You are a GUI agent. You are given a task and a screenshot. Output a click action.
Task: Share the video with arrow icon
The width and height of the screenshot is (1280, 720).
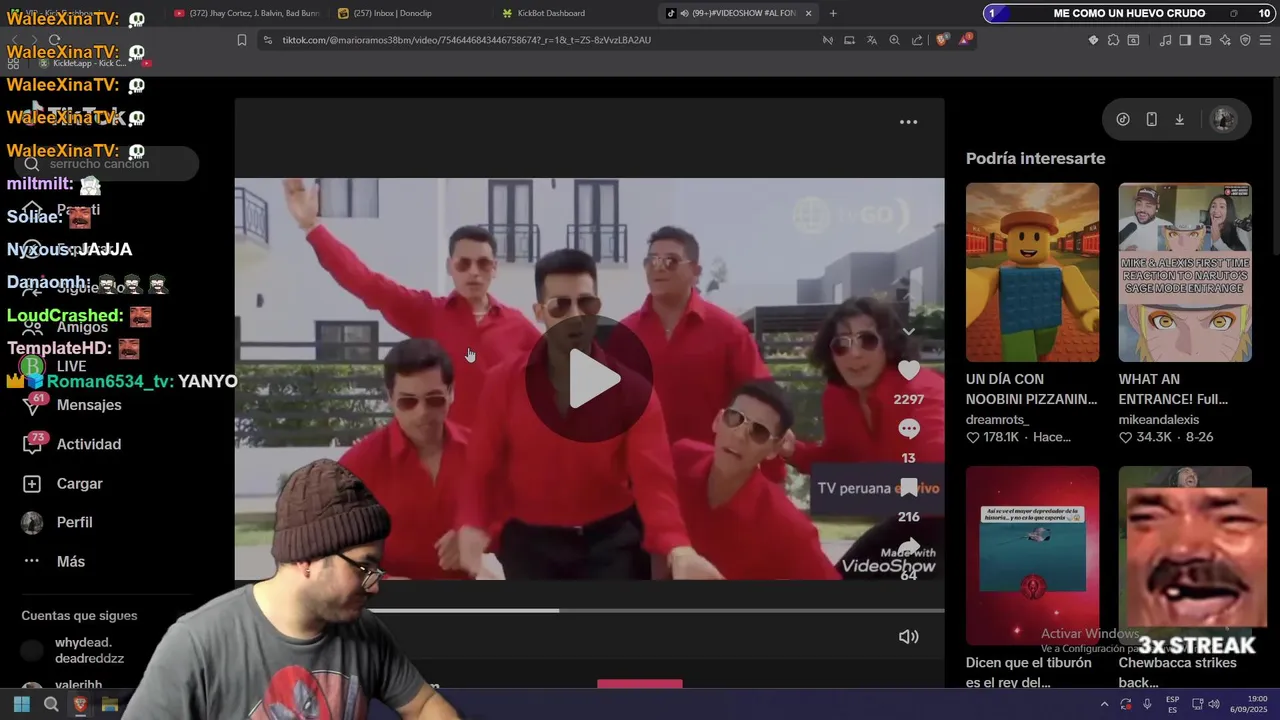point(908,546)
